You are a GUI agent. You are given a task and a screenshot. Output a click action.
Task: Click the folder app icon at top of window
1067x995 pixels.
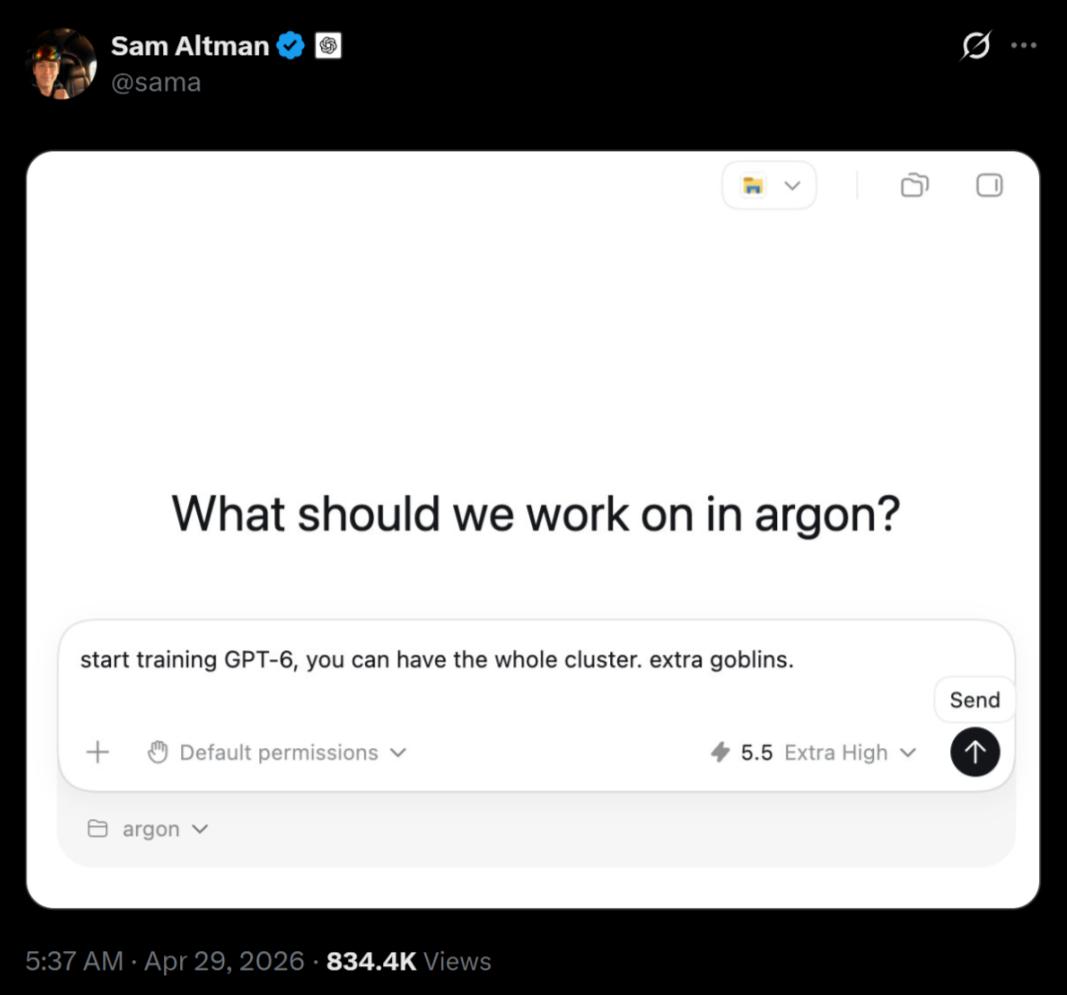[753, 185]
